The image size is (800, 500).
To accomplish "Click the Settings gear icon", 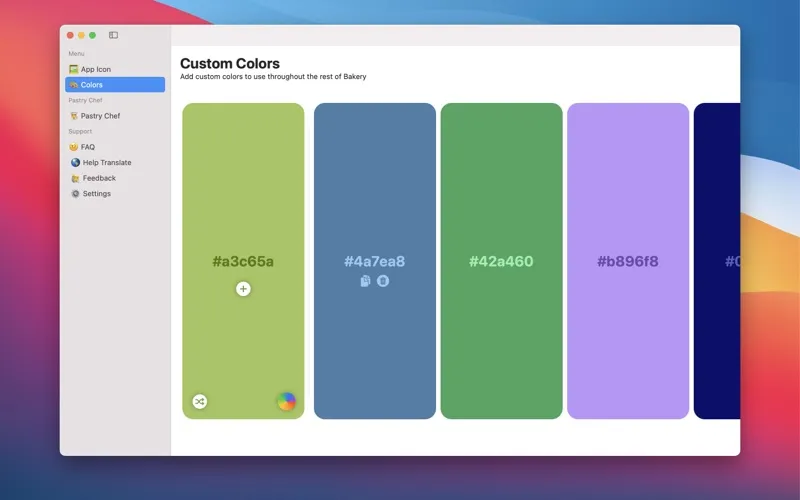I will [76, 193].
